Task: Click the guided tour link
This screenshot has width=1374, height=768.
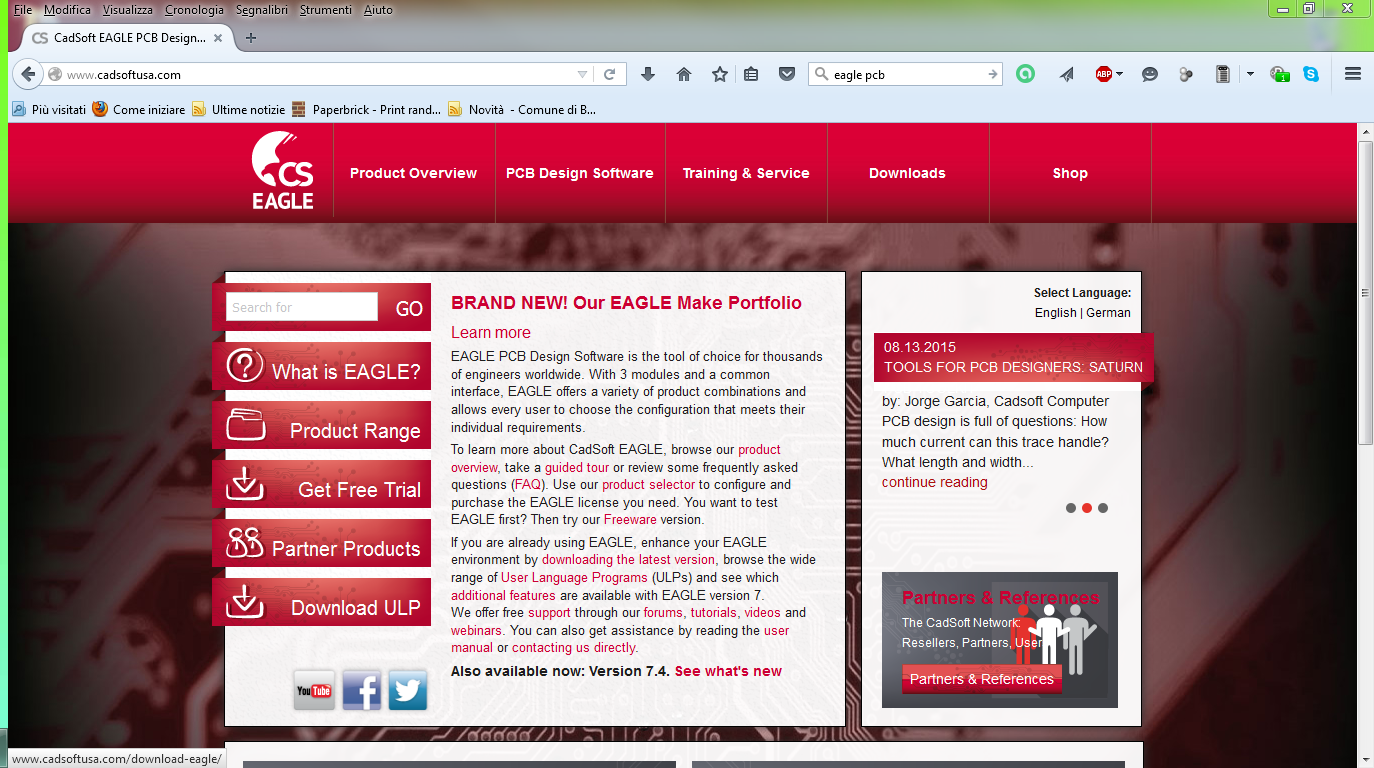Action: click(577, 467)
